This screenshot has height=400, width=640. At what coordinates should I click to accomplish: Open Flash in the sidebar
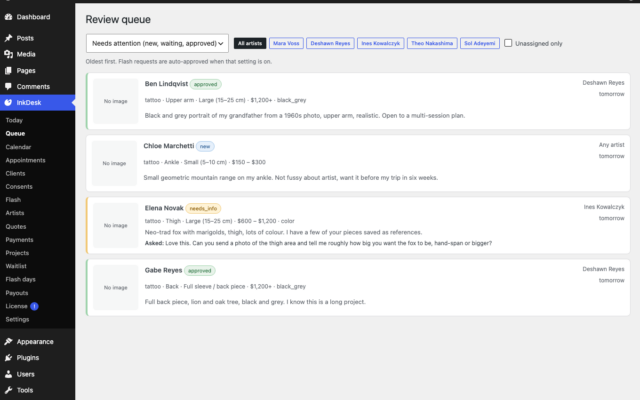coord(13,200)
